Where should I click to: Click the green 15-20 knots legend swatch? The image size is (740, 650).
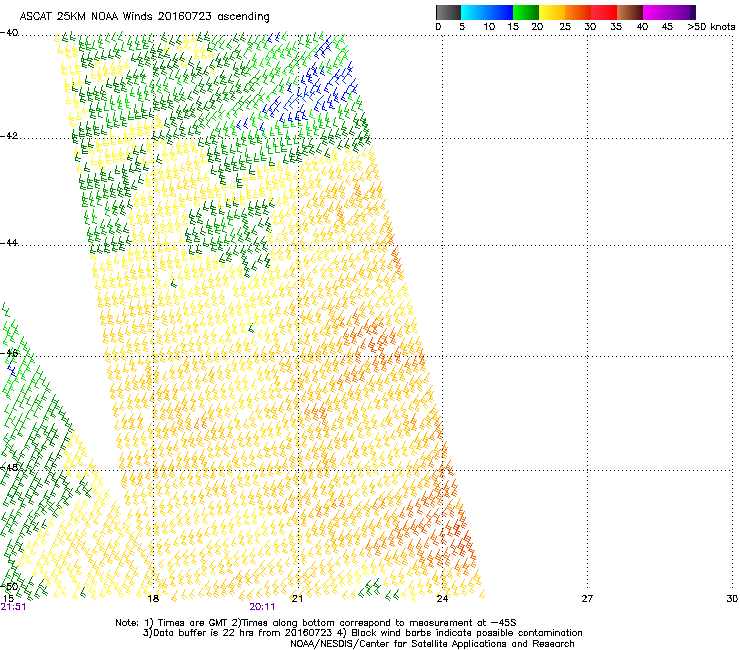(526, 12)
